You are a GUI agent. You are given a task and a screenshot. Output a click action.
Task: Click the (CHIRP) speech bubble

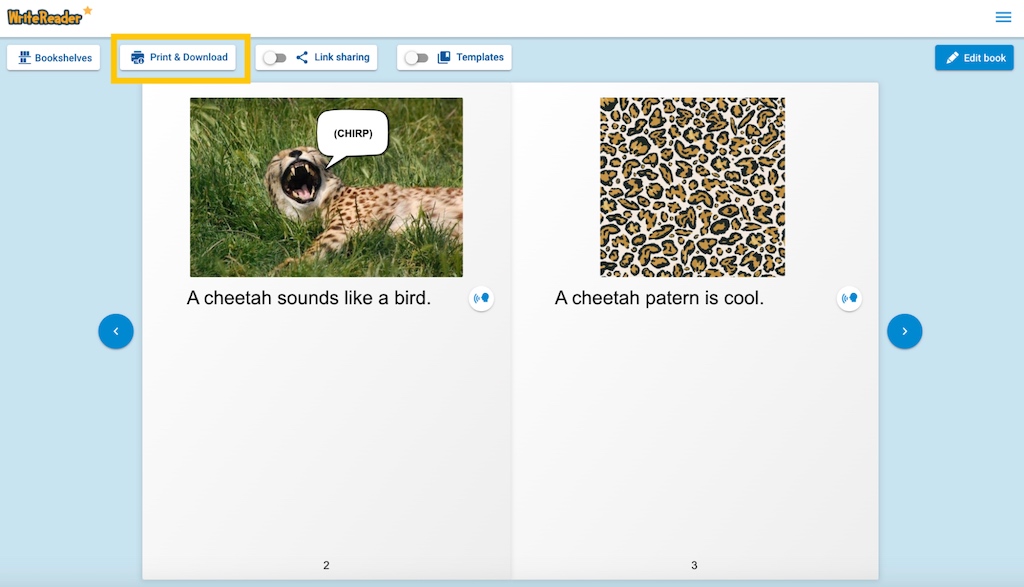click(352, 134)
